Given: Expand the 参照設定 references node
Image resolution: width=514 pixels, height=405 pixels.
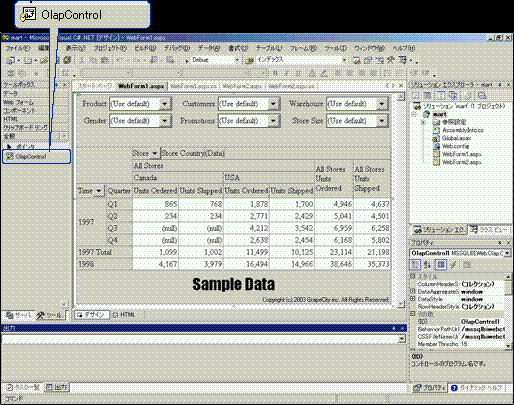Looking at the screenshot, I should click(424, 122).
